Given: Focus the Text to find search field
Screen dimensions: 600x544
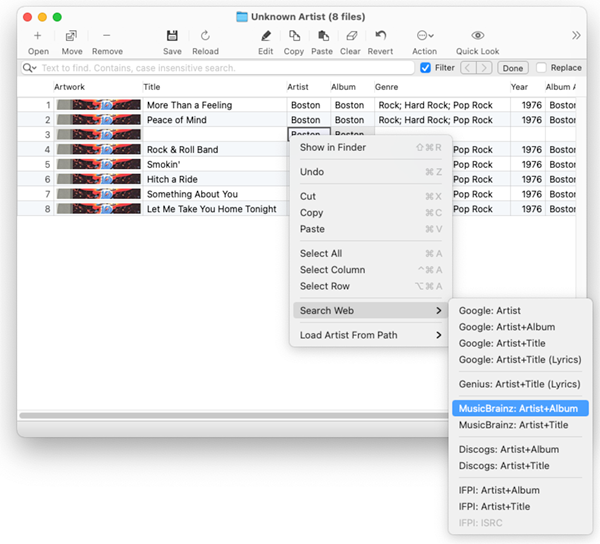Looking at the screenshot, I should point(218,68).
